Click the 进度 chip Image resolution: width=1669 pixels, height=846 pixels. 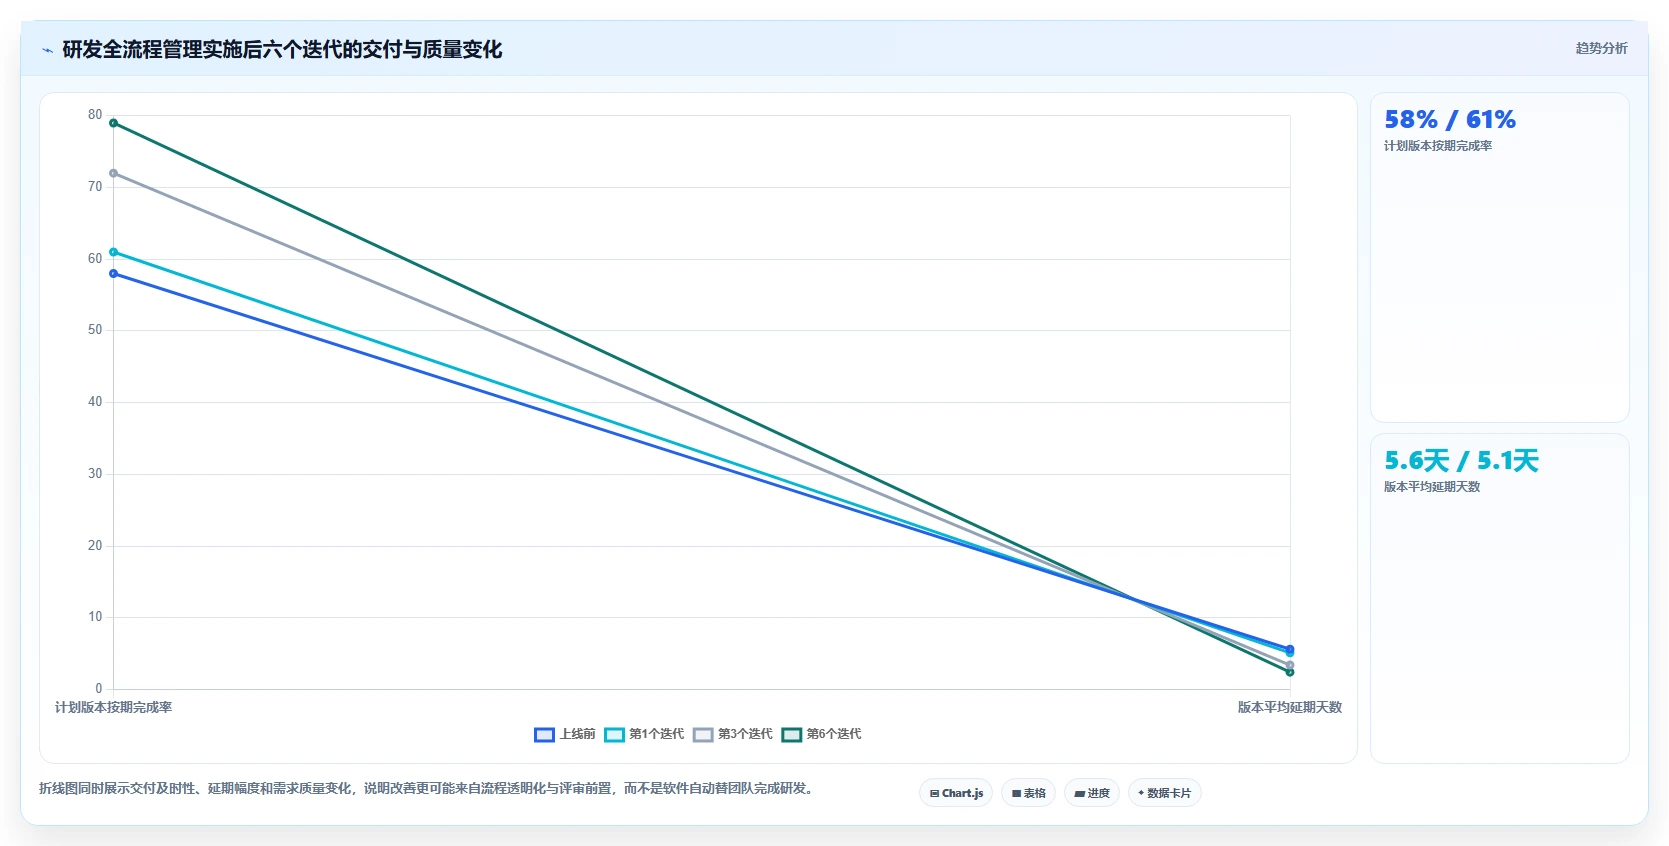tap(1092, 793)
